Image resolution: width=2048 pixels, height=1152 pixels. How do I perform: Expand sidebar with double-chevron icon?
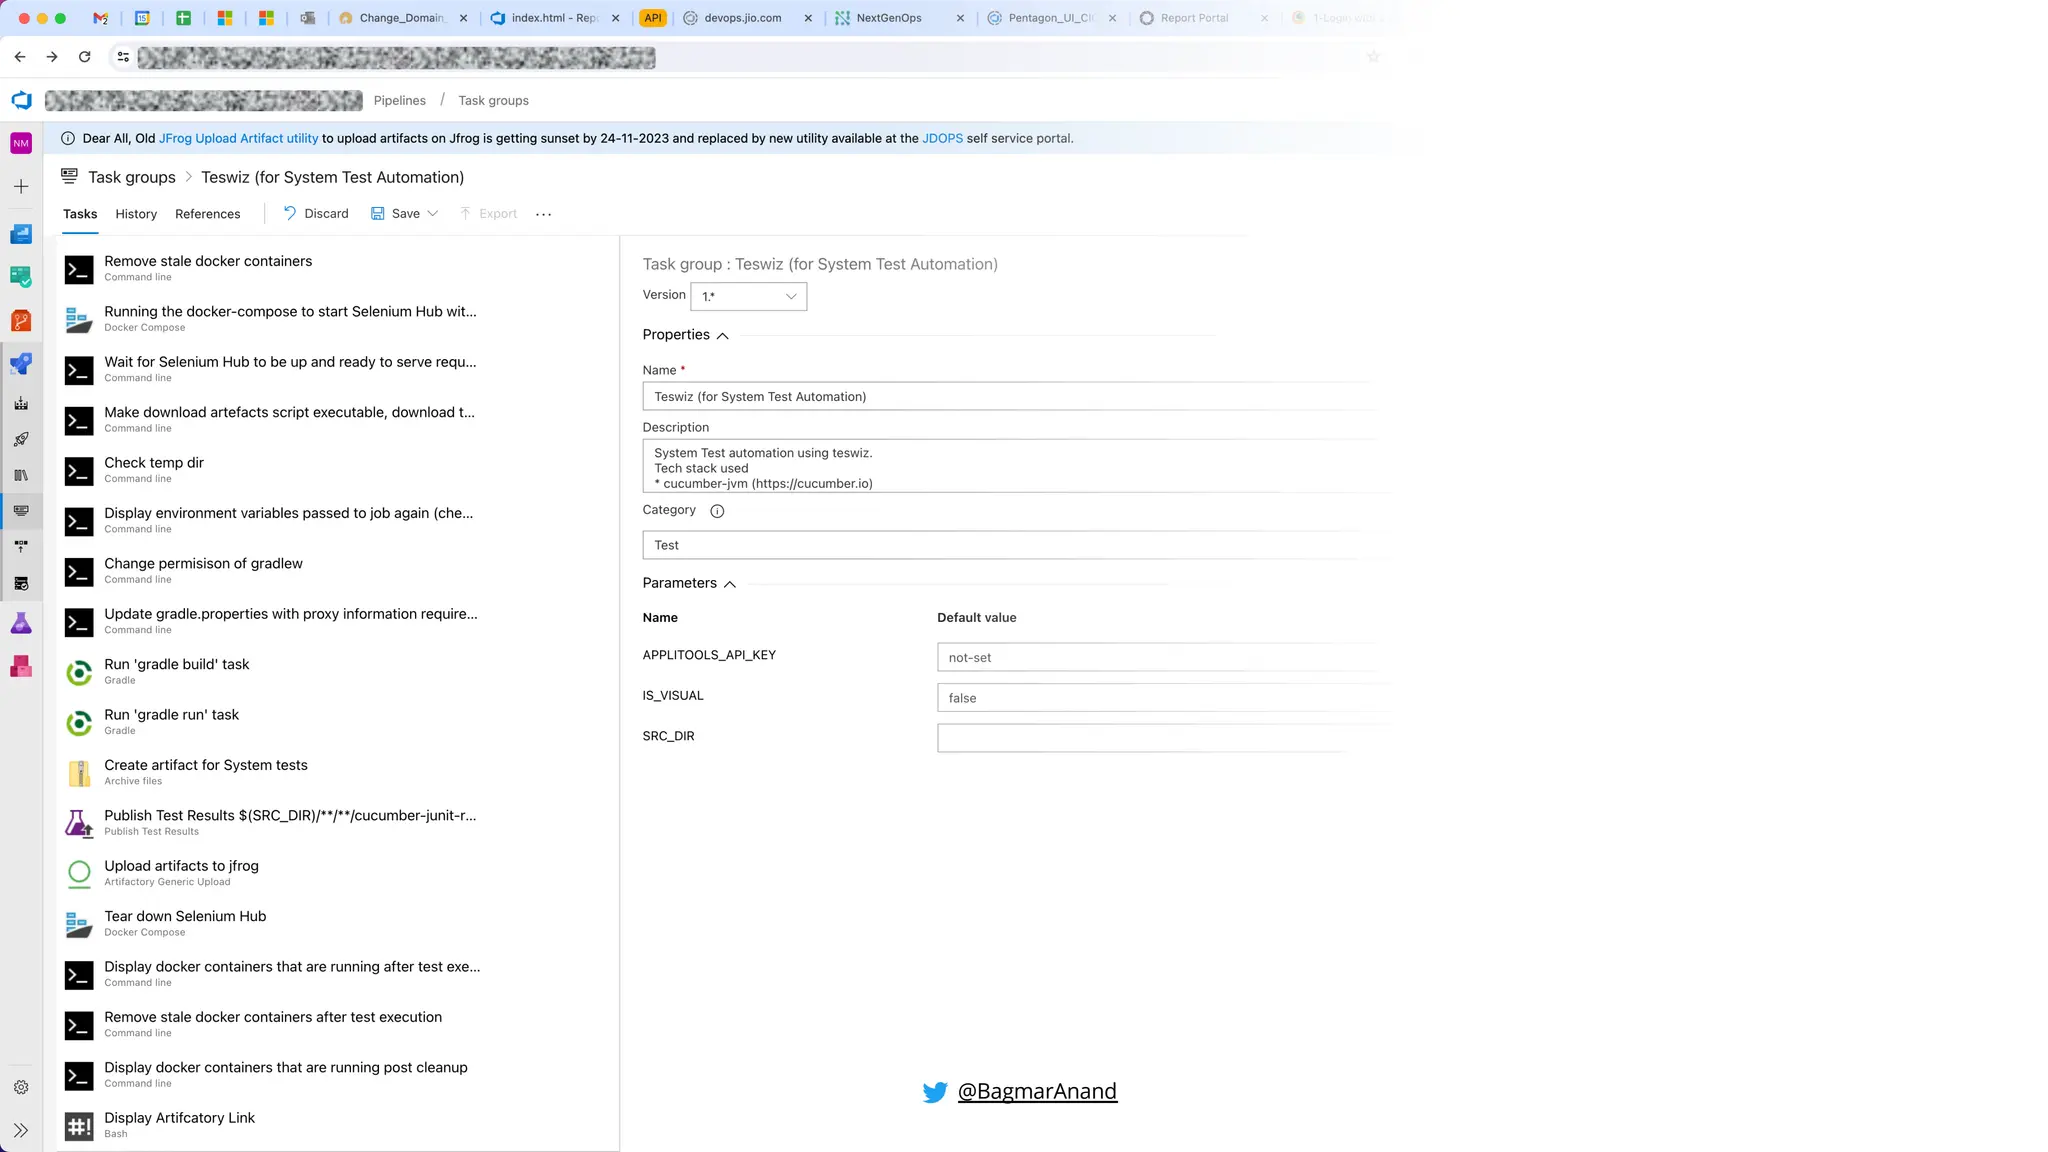tap(21, 1130)
